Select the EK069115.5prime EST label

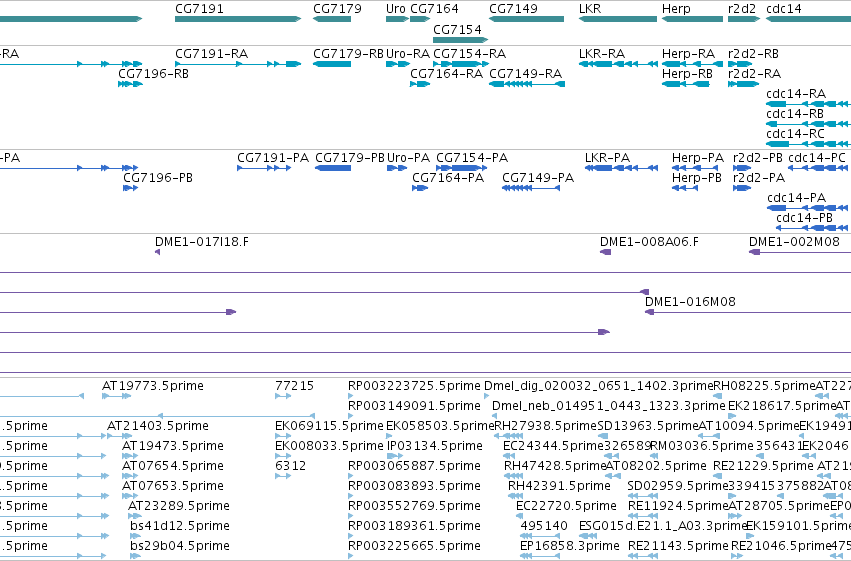[329, 426]
